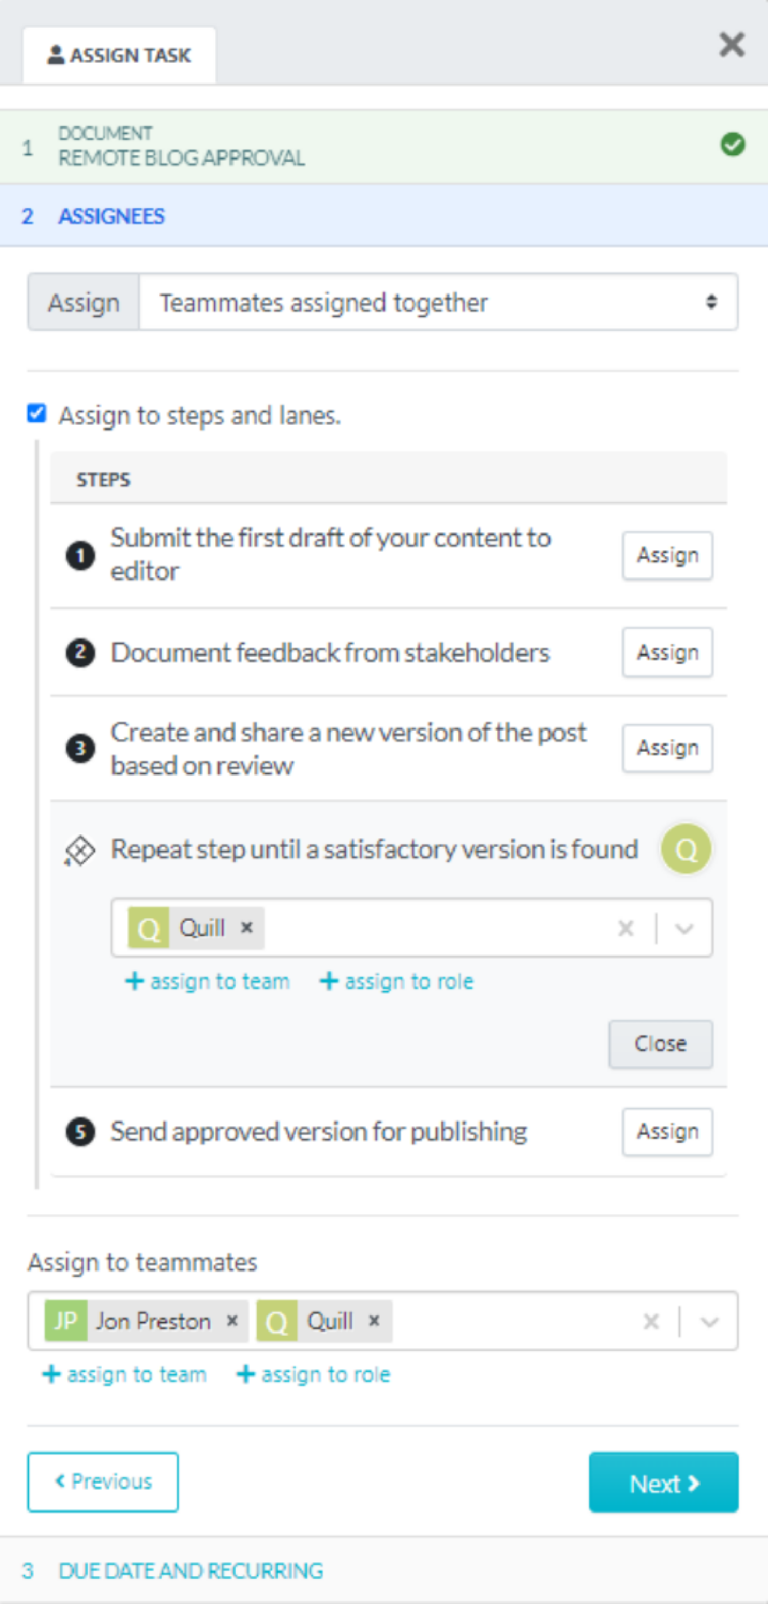This screenshot has height=1604, width=768.
Task: Click the repeat loop icon next to step four
Action: pos(79,848)
